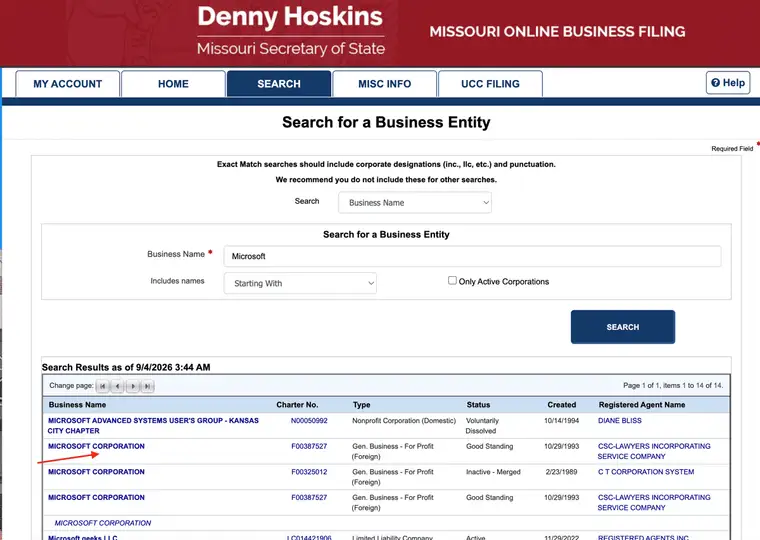Open registered agent DIANE BLISS
Image resolution: width=760 pixels, height=540 pixels.
[x=619, y=421]
